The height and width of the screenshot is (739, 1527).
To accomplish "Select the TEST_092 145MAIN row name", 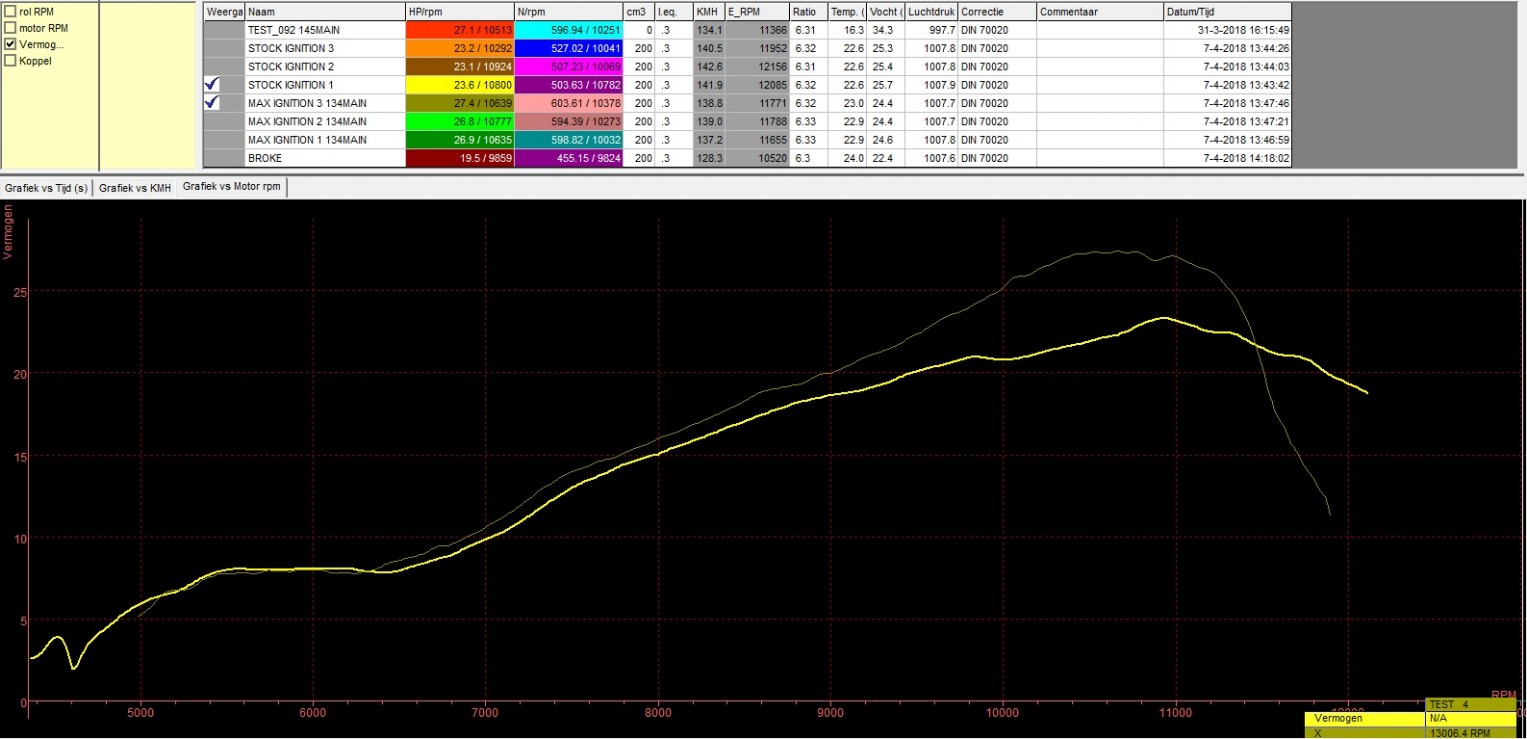I will (325, 30).
